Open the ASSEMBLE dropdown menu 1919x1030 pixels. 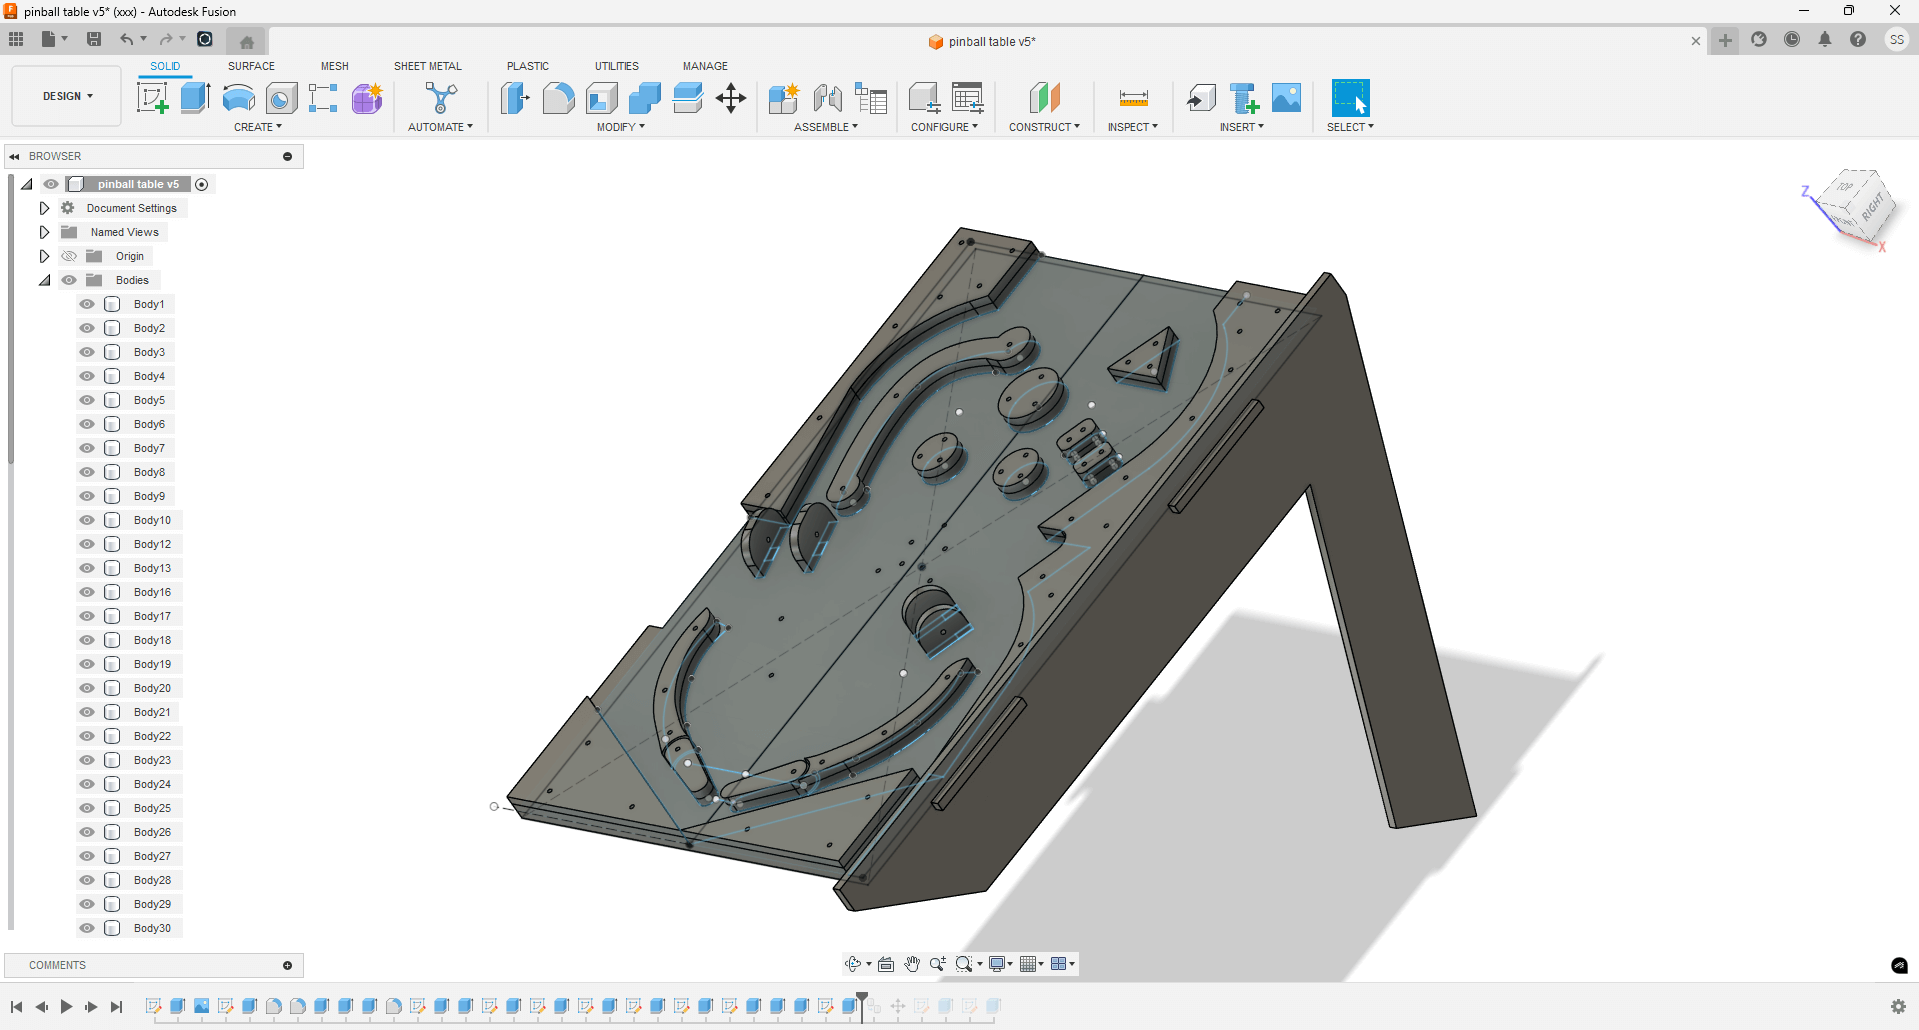pyautogui.click(x=826, y=127)
